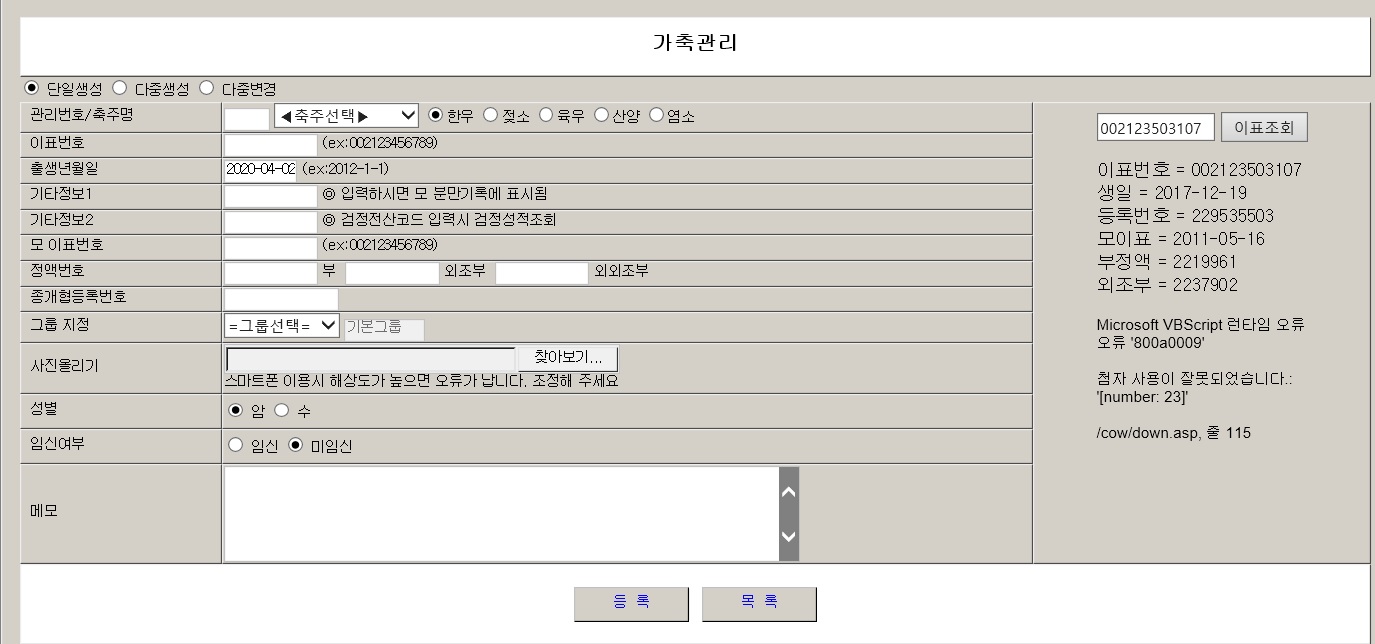Viewport: 1375px width, 644px height.
Task: Click the 등록 submit button
Action: coord(631,603)
